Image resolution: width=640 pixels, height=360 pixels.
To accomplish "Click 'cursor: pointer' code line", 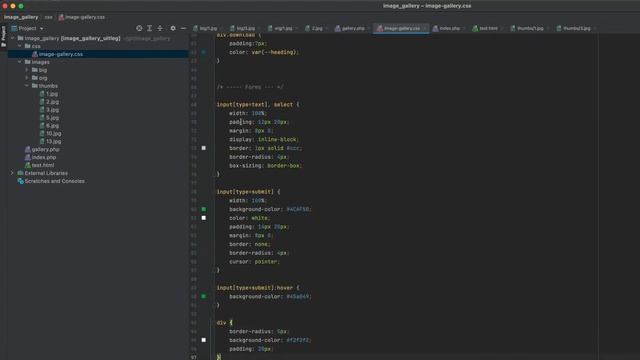I will point(254,262).
